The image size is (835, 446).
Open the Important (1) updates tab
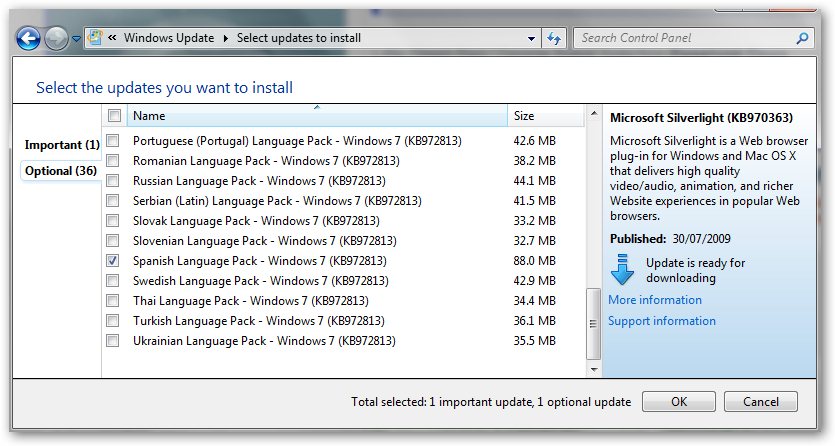[x=62, y=145]
